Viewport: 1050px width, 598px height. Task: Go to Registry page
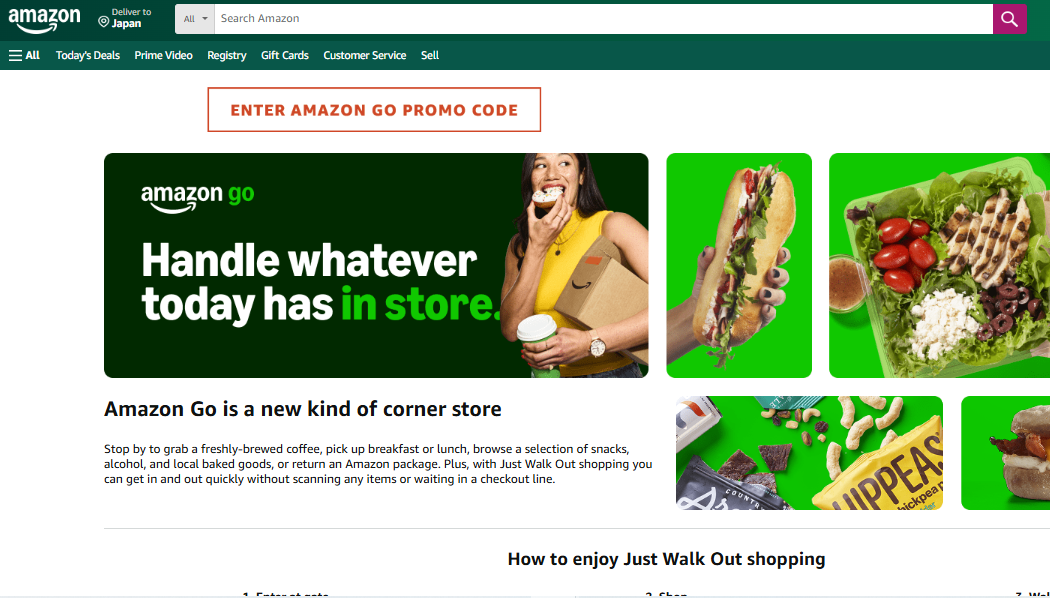pyautogui.click(x=226, y=56)
